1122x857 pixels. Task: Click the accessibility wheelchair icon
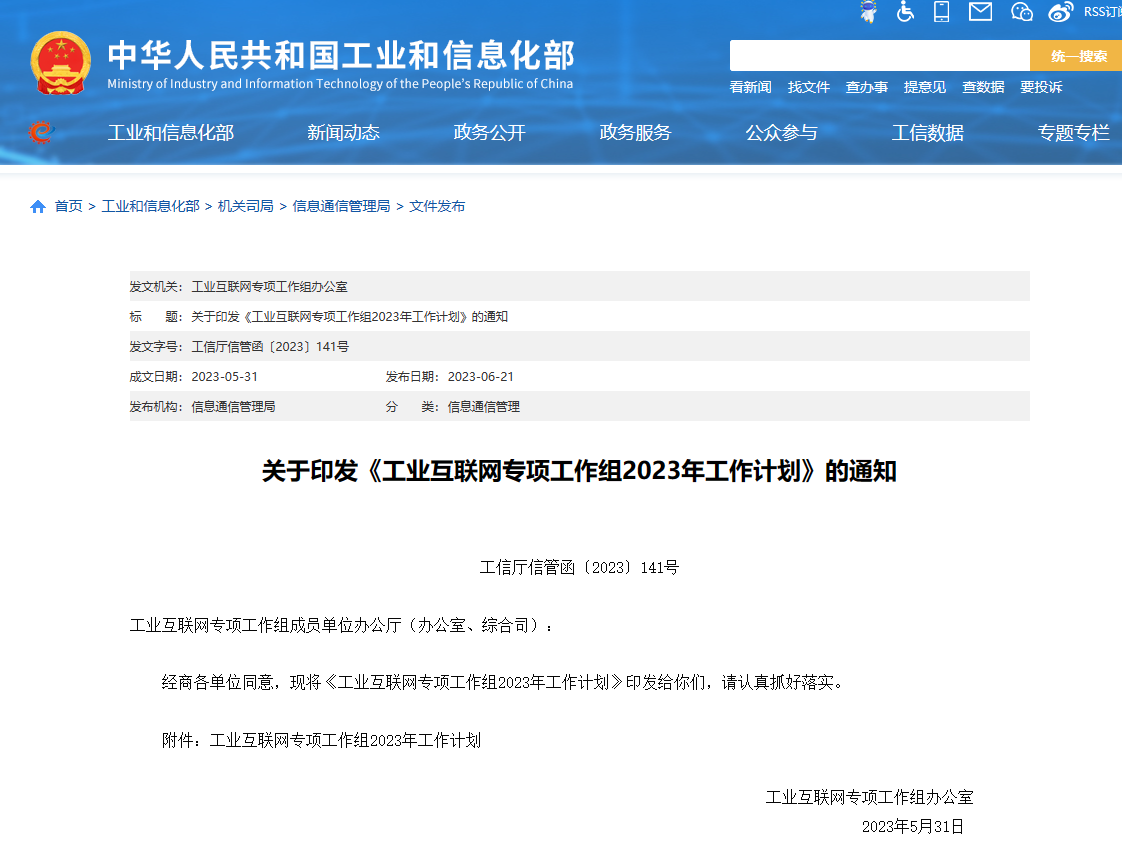point(906,12)
